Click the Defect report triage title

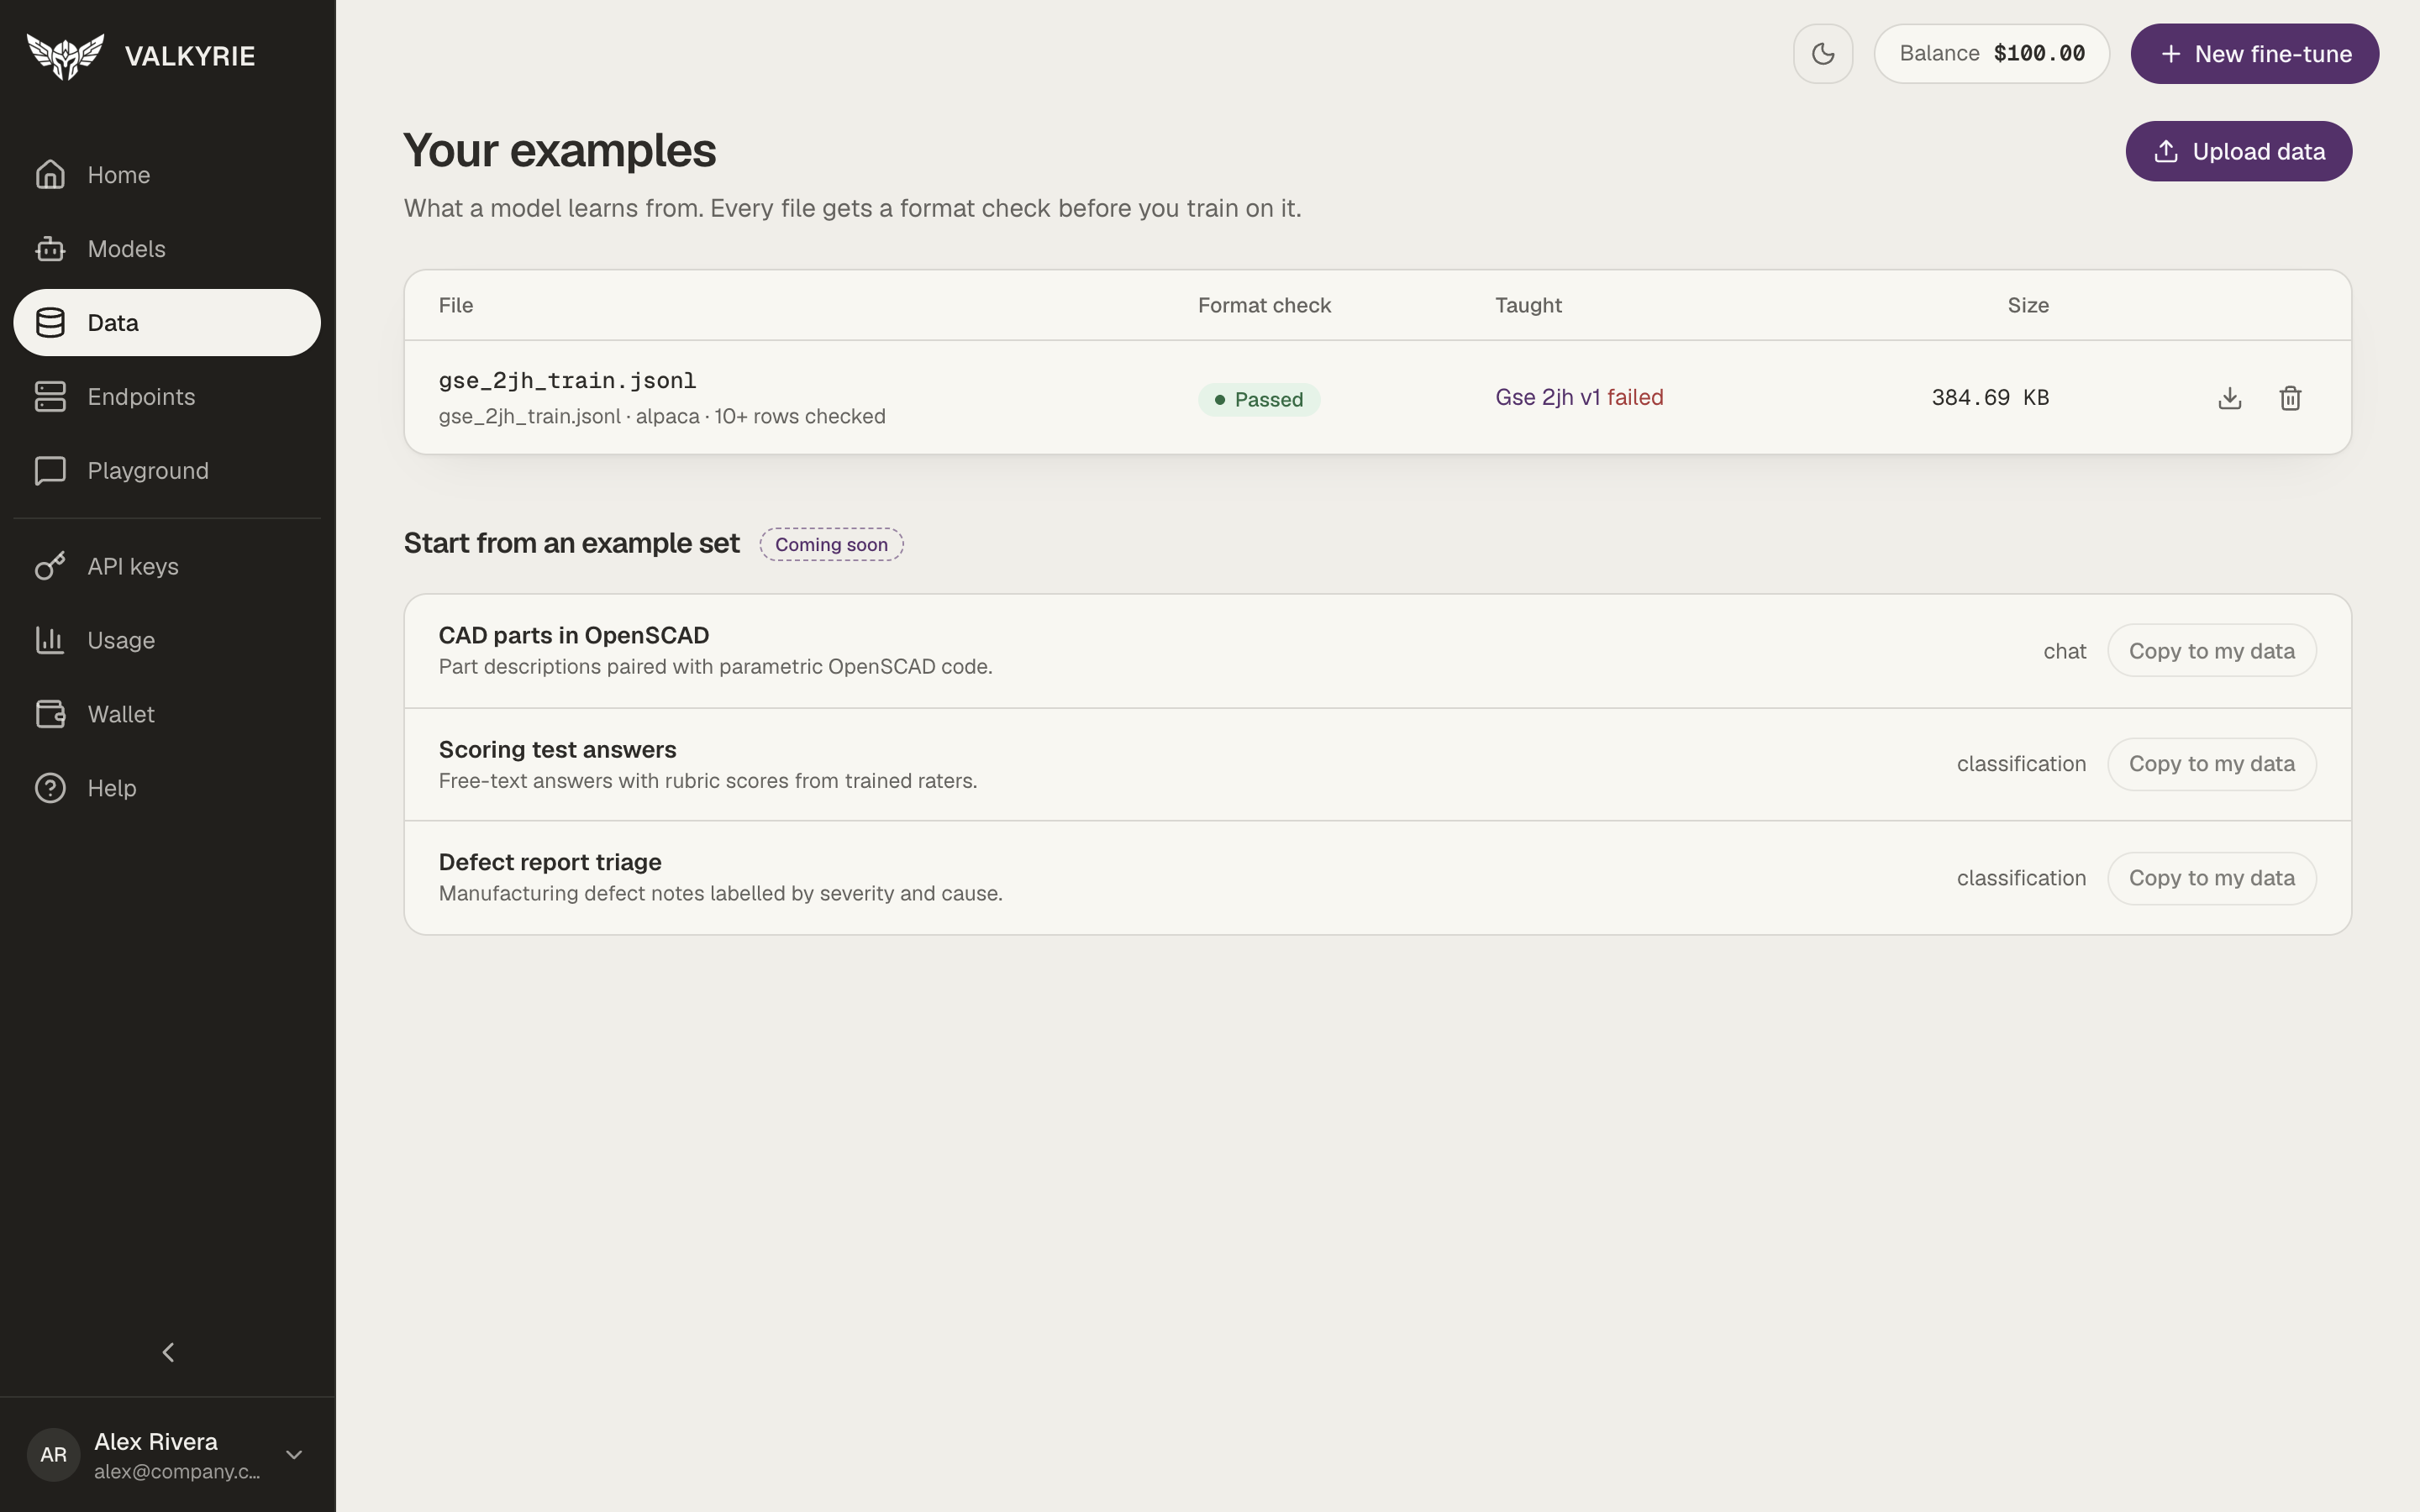[550, 862]
